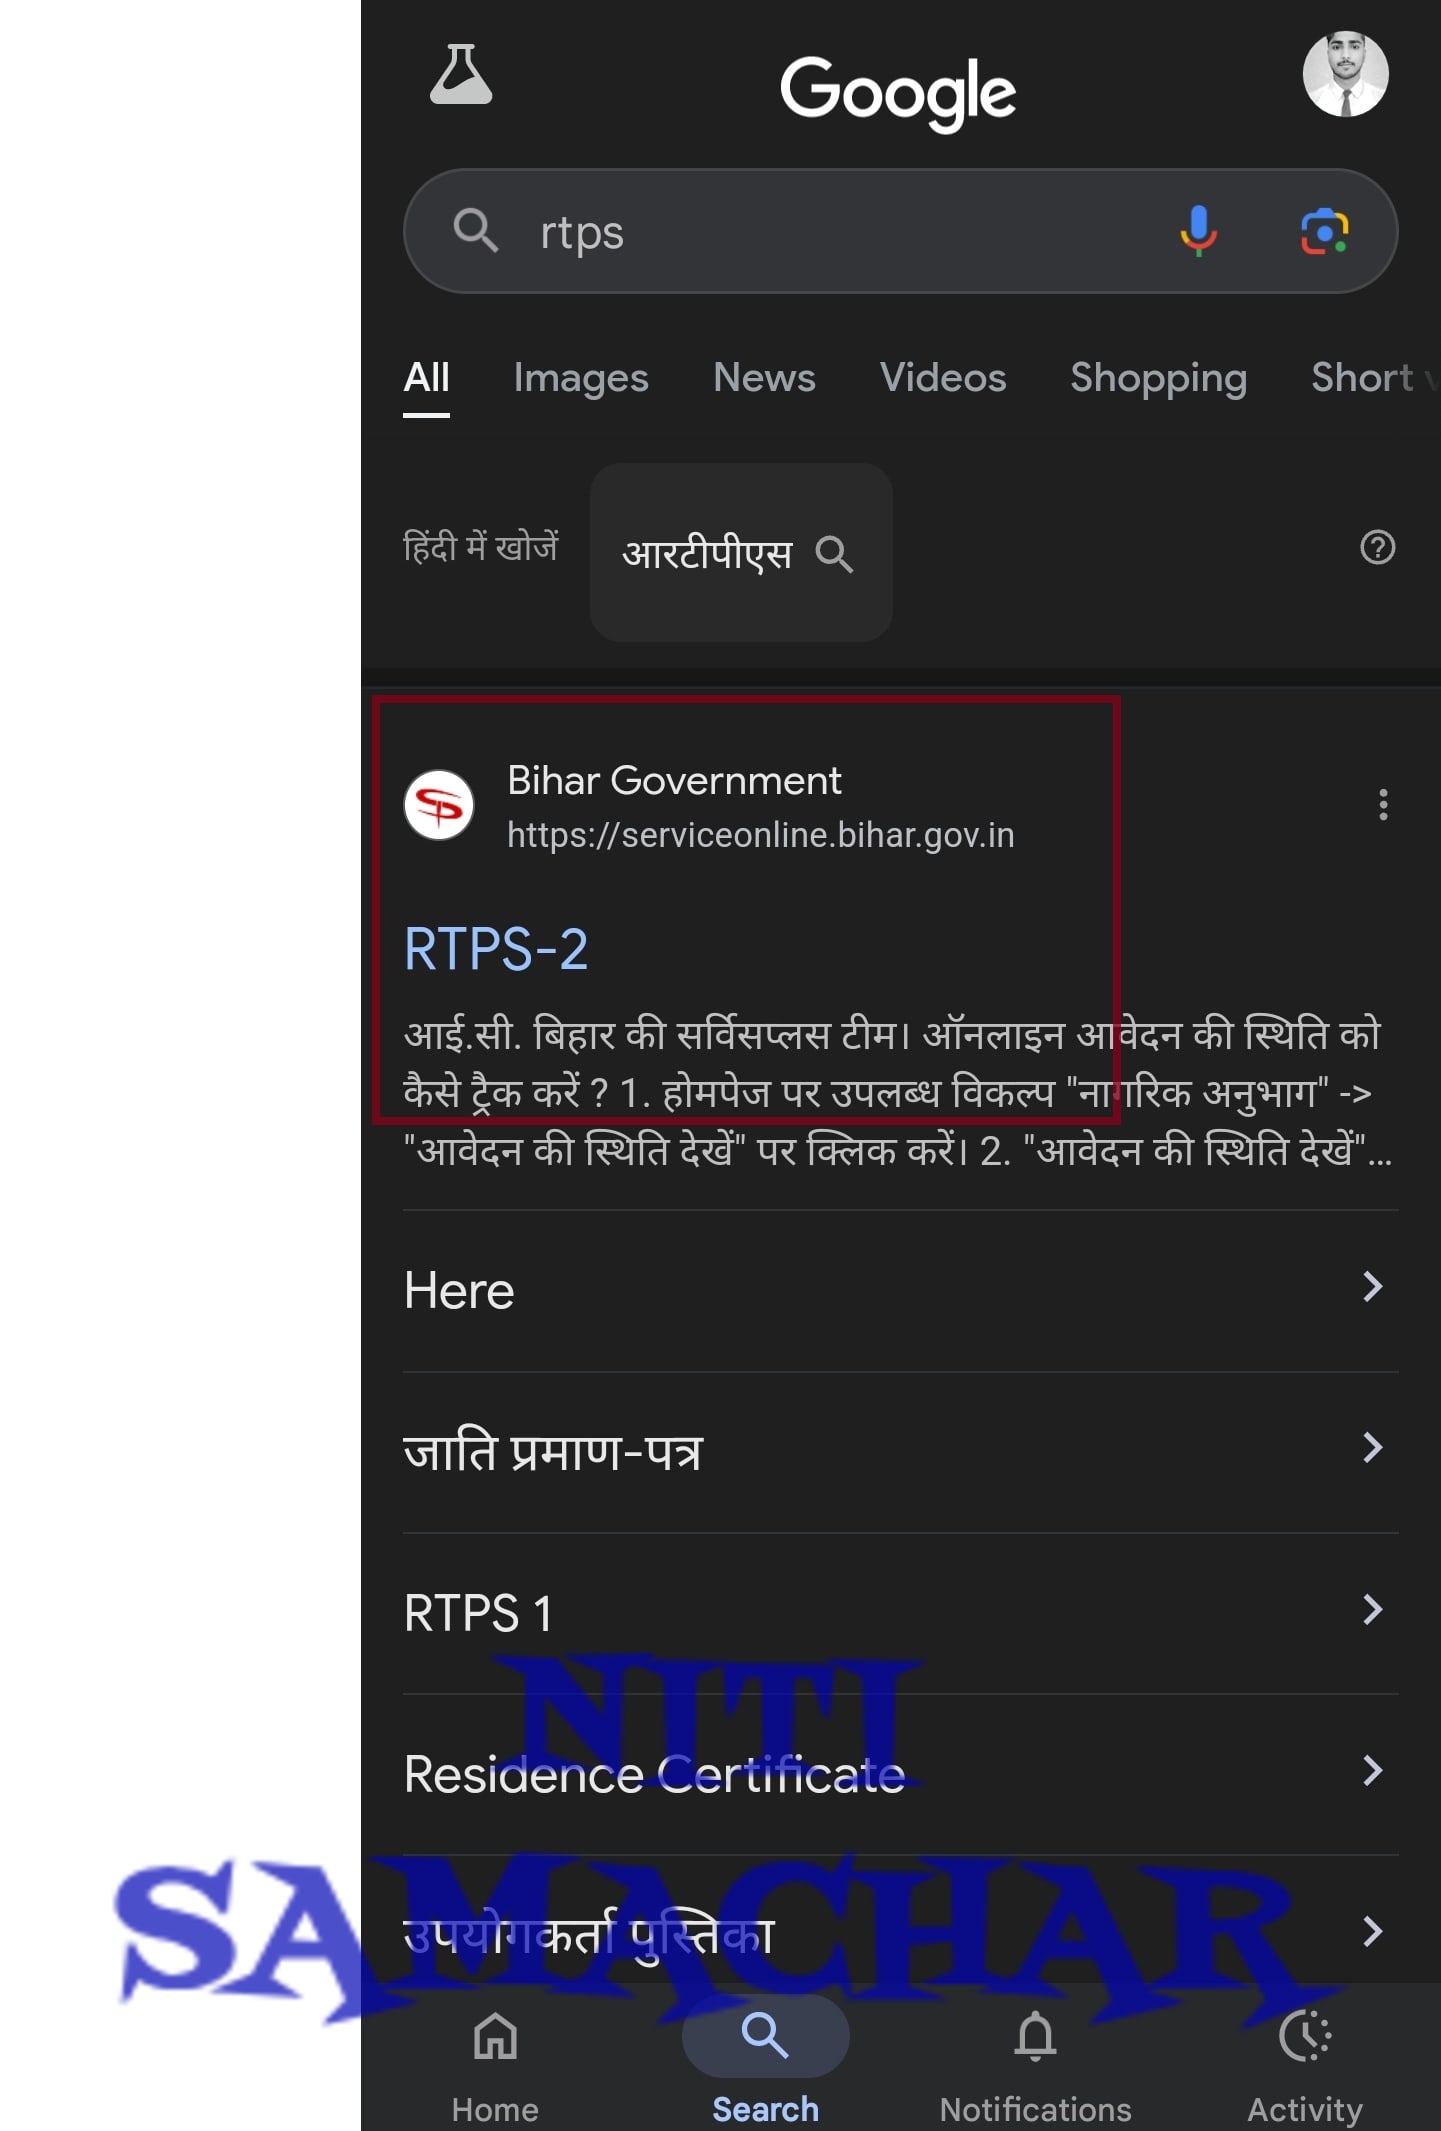The image size is (1441, 2131).
Task: Expand the RTPS 1 sitelink
Action: 900,1613
